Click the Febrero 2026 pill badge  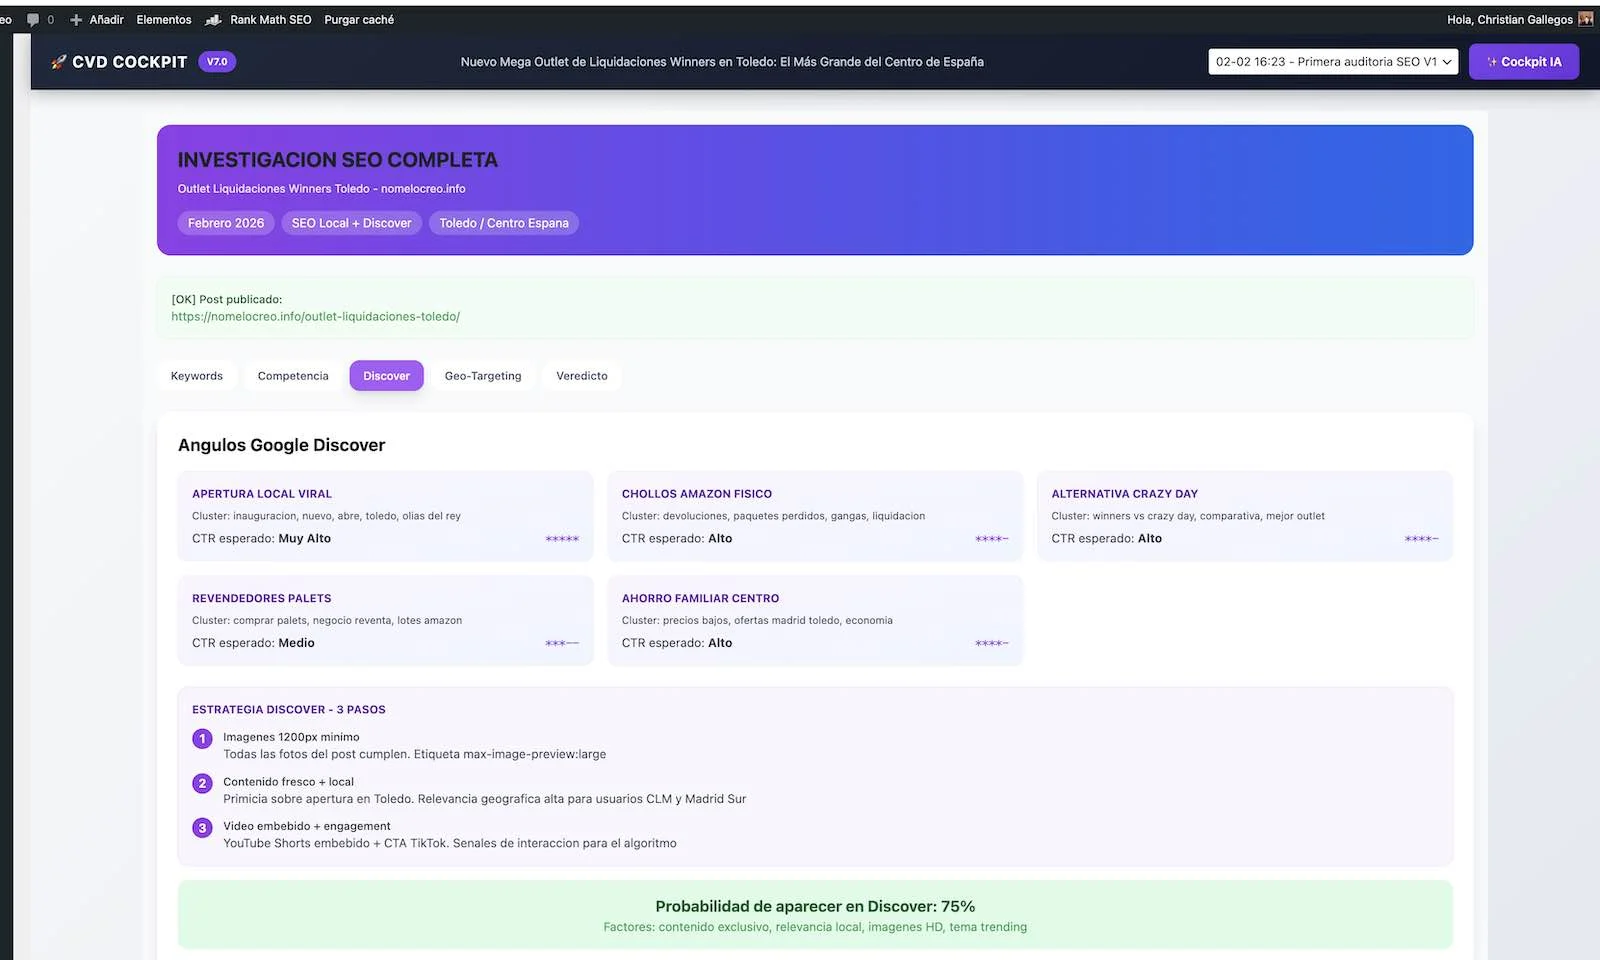click(225, 222)
